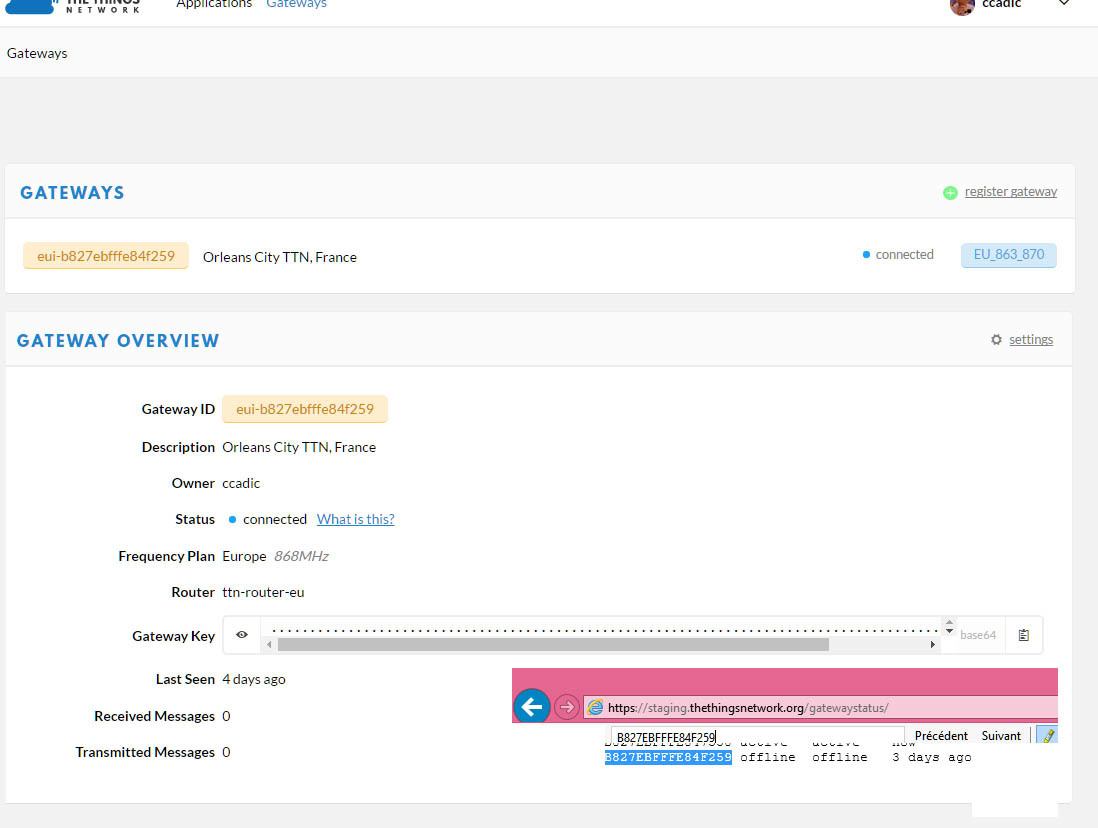Click the Router value ttn-router-eu

(x=263, y=592)
